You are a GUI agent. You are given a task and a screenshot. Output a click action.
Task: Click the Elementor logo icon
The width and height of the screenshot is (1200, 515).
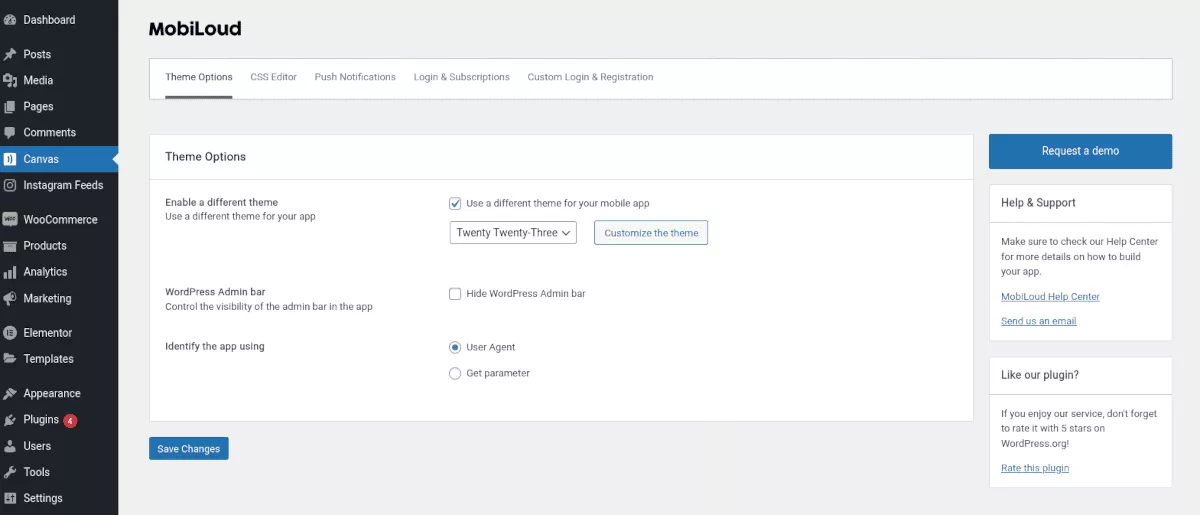[10, 332]
